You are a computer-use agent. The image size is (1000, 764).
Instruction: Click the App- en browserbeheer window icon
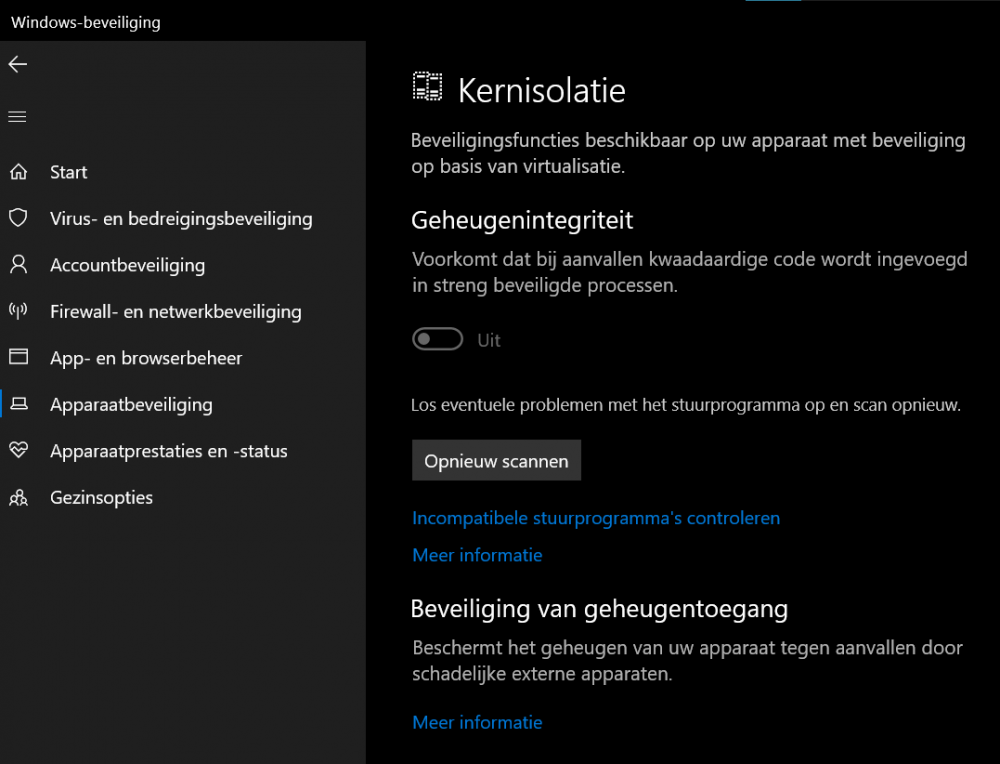18,357
